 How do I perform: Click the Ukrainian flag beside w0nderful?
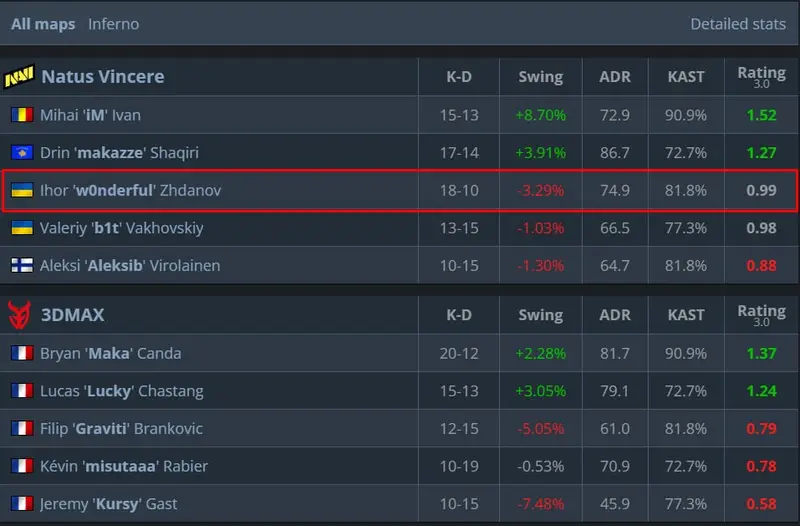point(22,190)
